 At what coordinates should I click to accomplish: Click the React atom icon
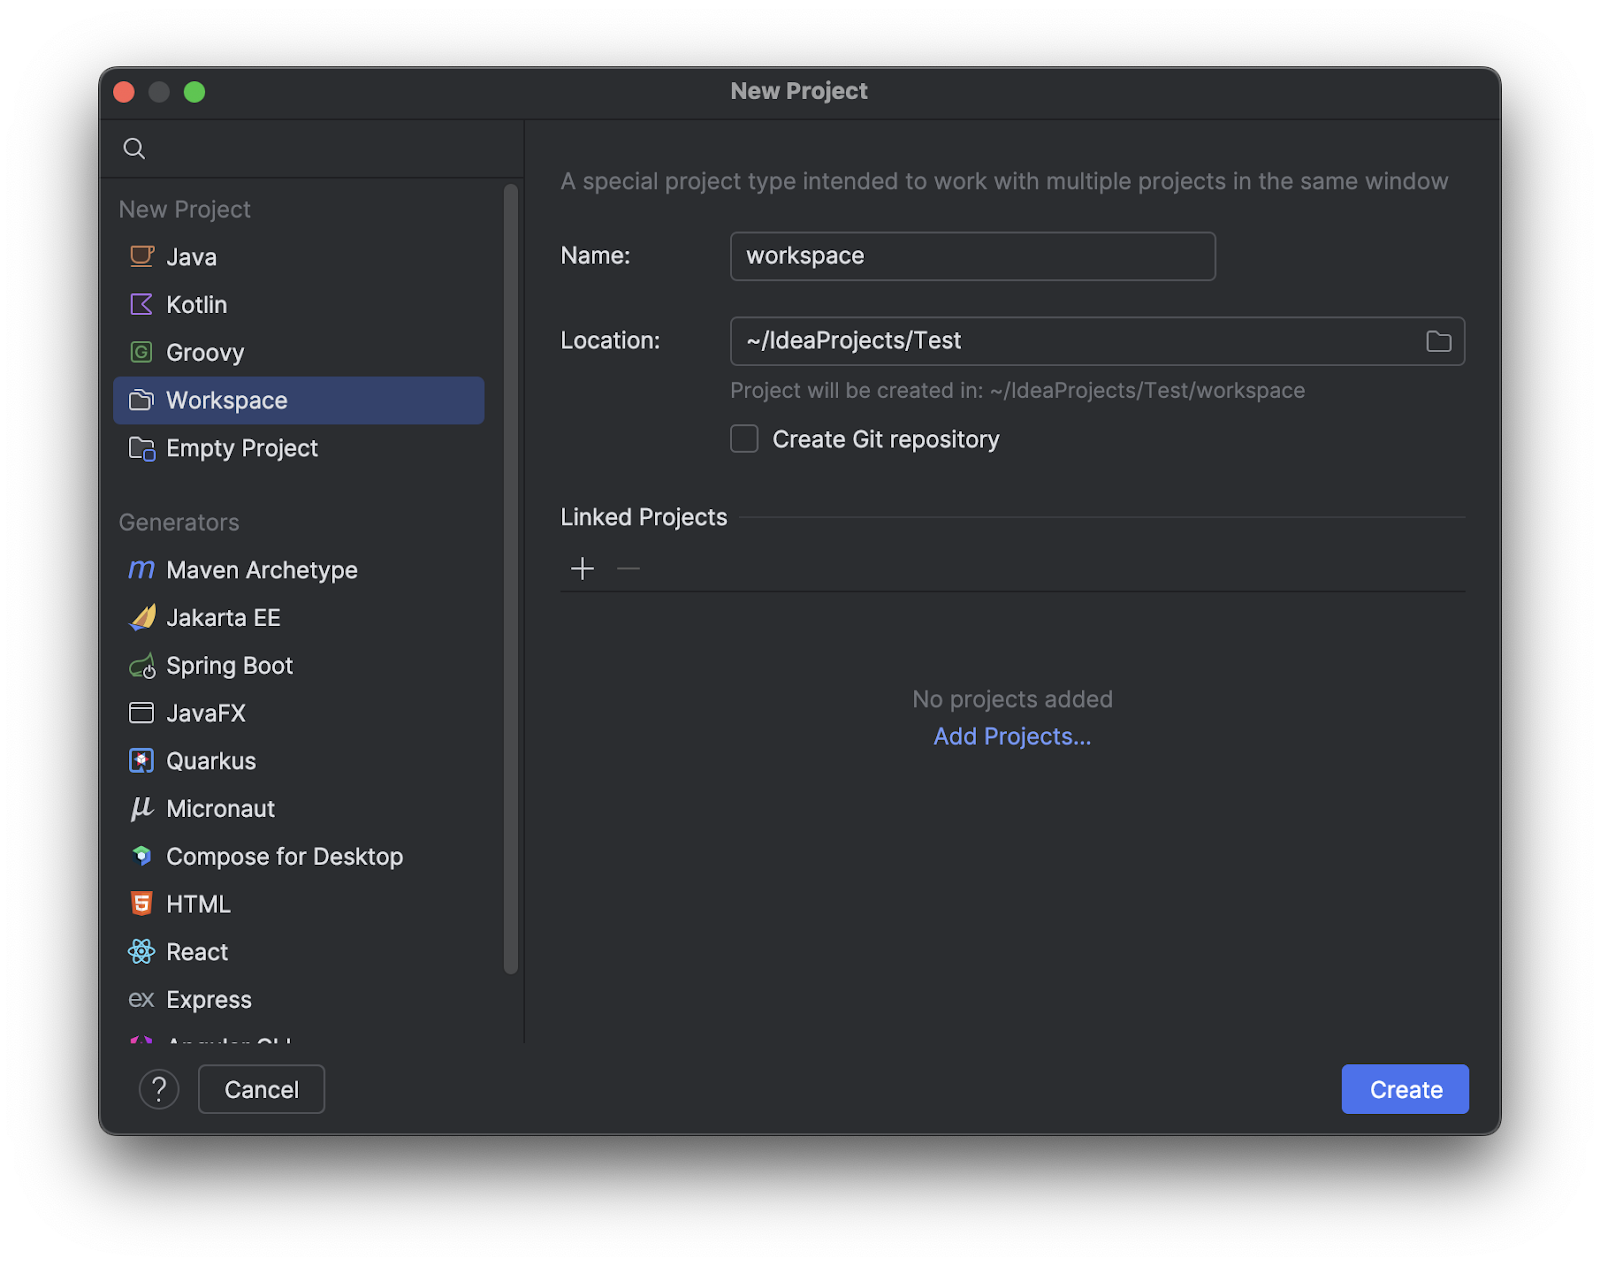(x=142, y=952)
